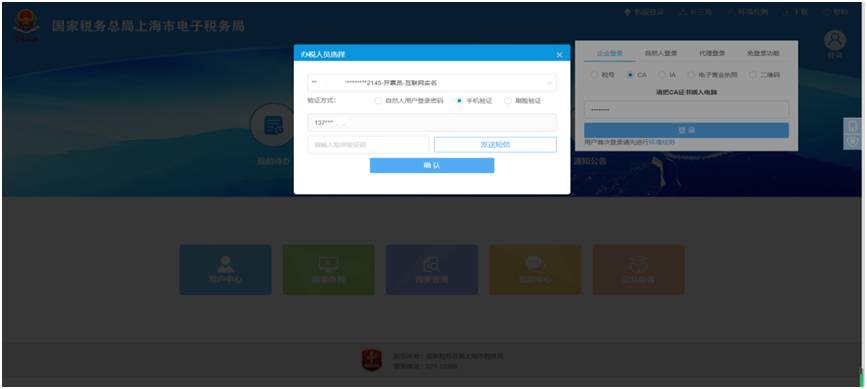The width and height of the screenshot is (867, 389).
Task: Click the 登录 user avatar icon
Action: pos(835,41)
